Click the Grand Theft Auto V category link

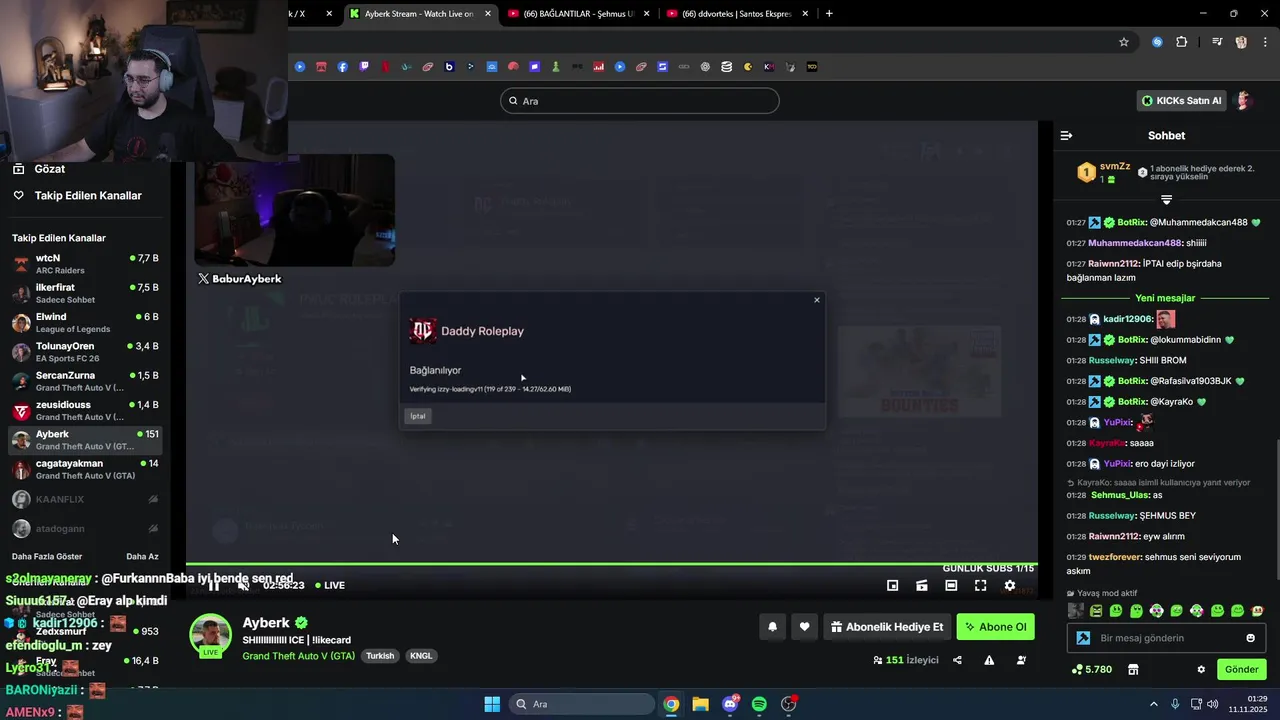click(298, 656)
